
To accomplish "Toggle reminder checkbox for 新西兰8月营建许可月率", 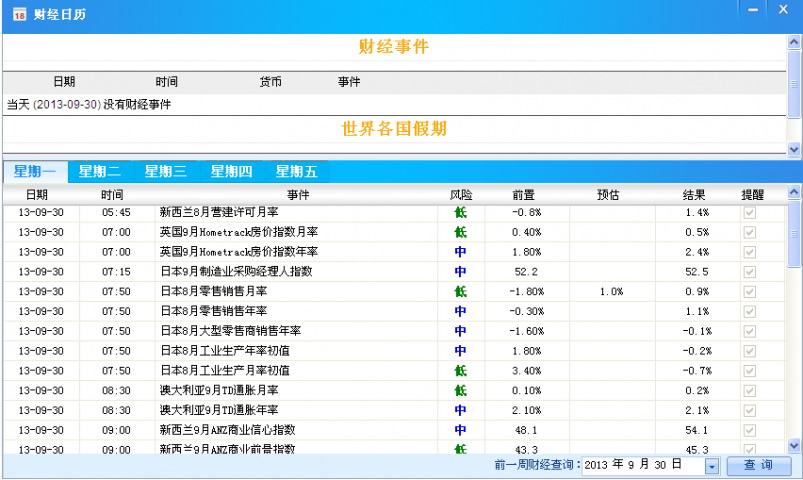I will pyautogui.click(x=750, y=213).
